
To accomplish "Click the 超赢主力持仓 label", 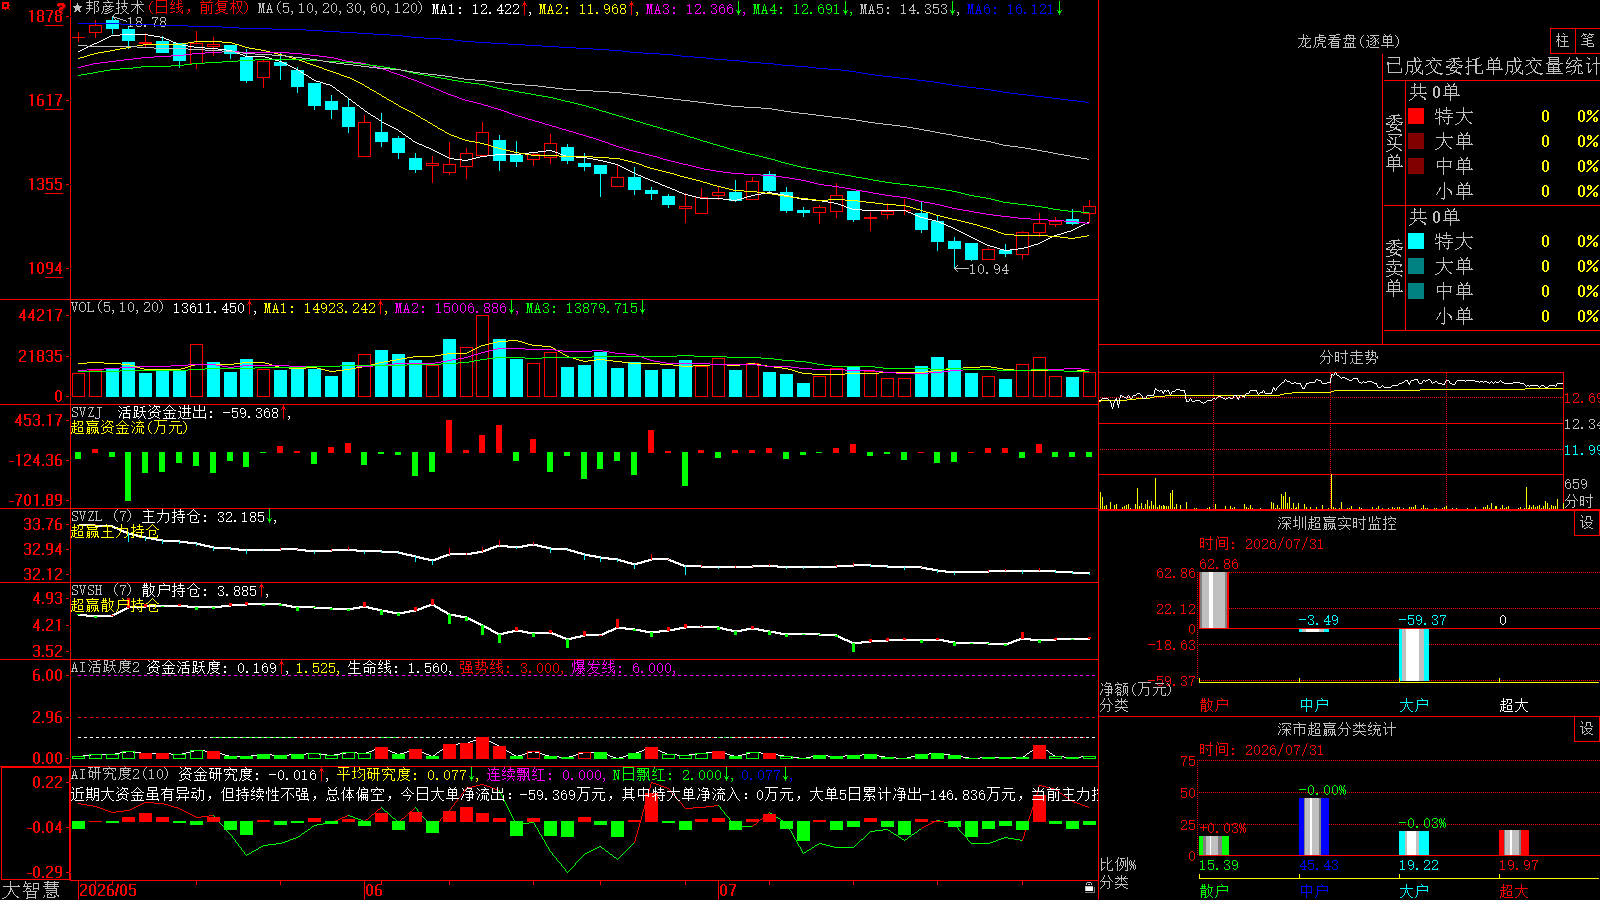I will (115, 532).
